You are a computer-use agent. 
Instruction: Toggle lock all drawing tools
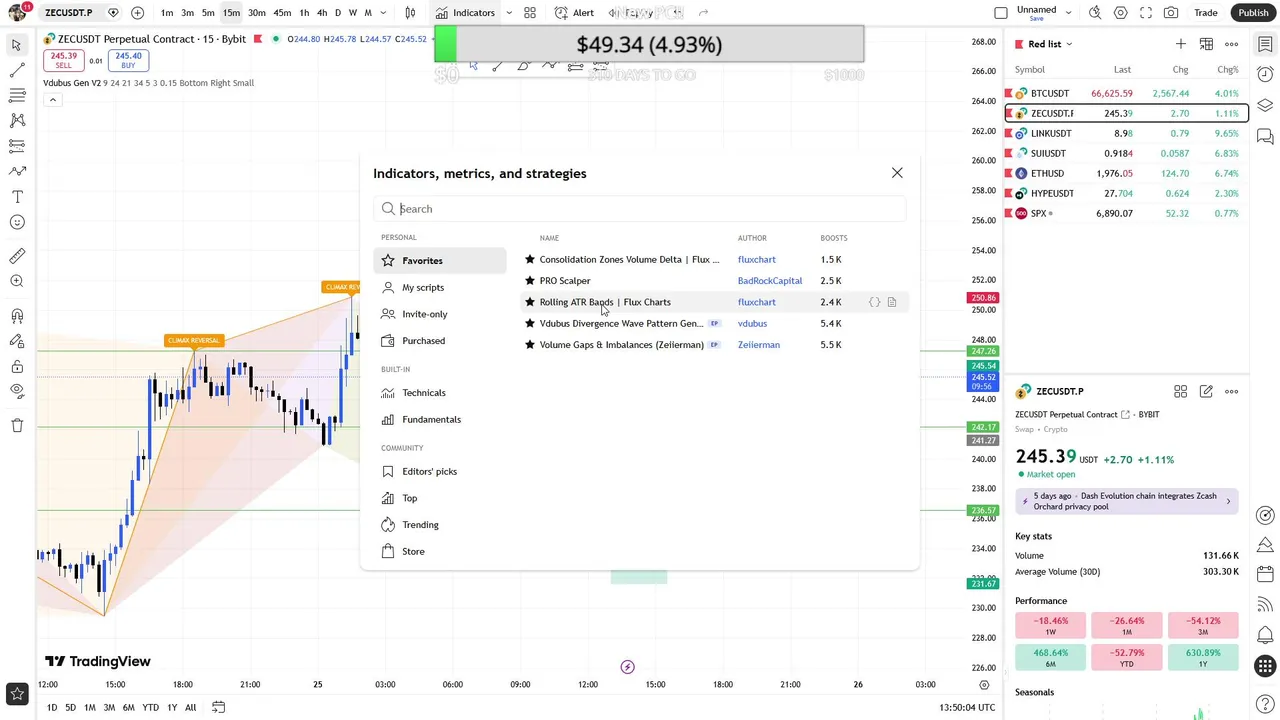coord(17,366)
